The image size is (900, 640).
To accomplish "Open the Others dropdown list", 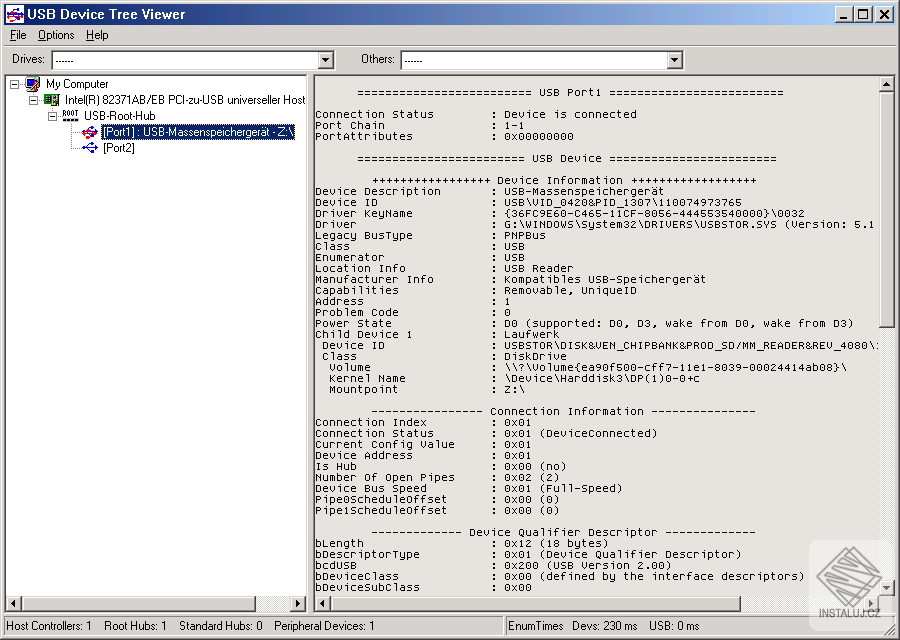I will (674, 60).
